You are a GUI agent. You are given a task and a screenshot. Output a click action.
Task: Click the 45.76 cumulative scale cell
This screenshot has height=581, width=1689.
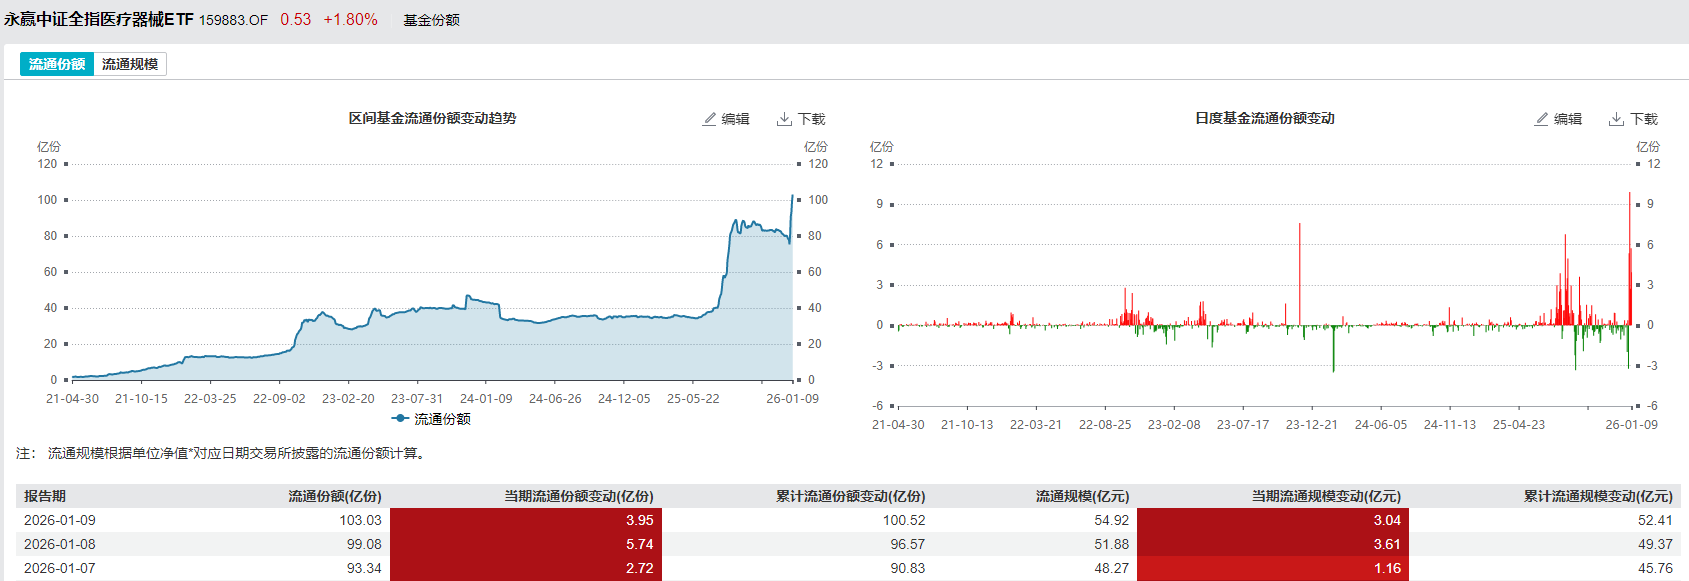click(1655, 568)
